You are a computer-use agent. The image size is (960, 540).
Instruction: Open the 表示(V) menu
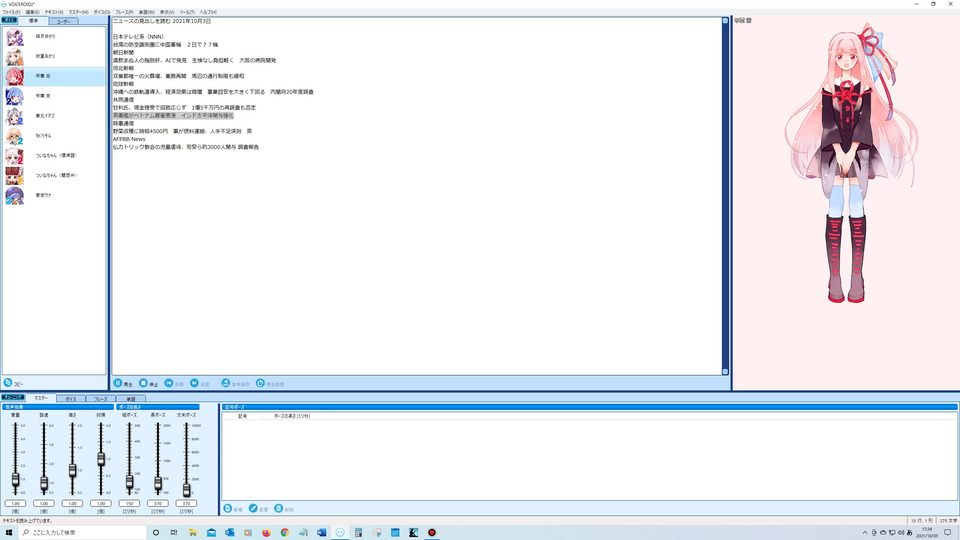[x=167, y=12]
